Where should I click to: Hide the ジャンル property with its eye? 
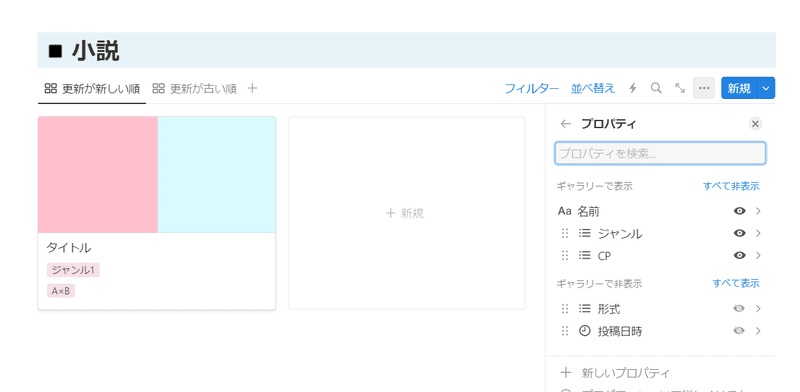tap(739, 233)
